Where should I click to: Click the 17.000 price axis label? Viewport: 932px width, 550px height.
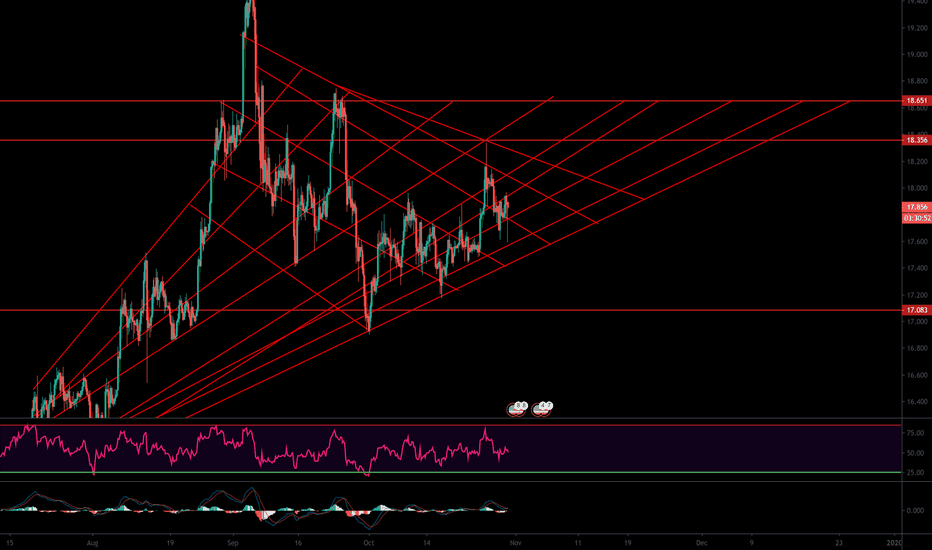[917, 322]
